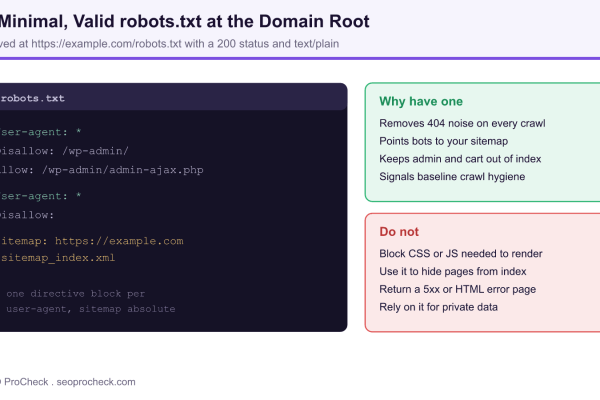Click the first 'User-agent: *' line
Screen dimensions: 600x400
click(x=41, y=132)
